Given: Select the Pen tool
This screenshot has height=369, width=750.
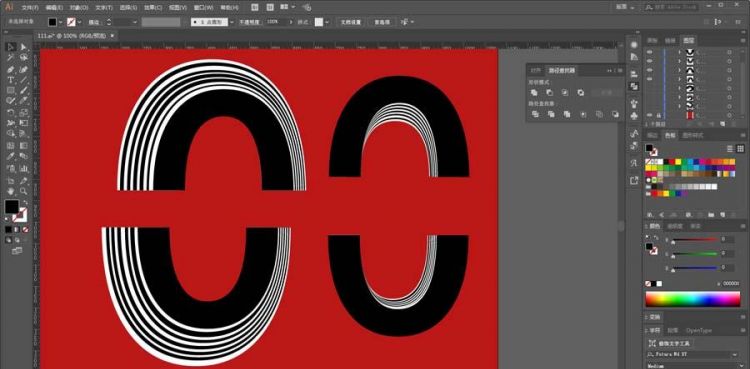Looking at the screenshot, I should pos(11,69).
